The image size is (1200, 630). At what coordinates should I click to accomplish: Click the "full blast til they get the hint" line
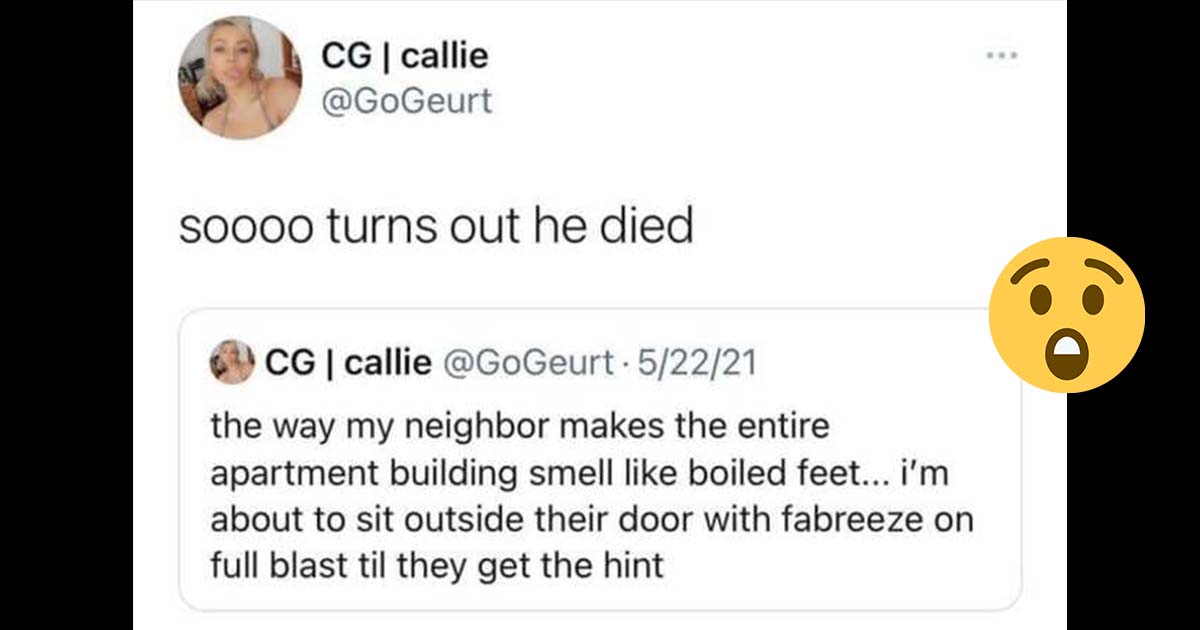pyautogui.click(x=437, y=567)
